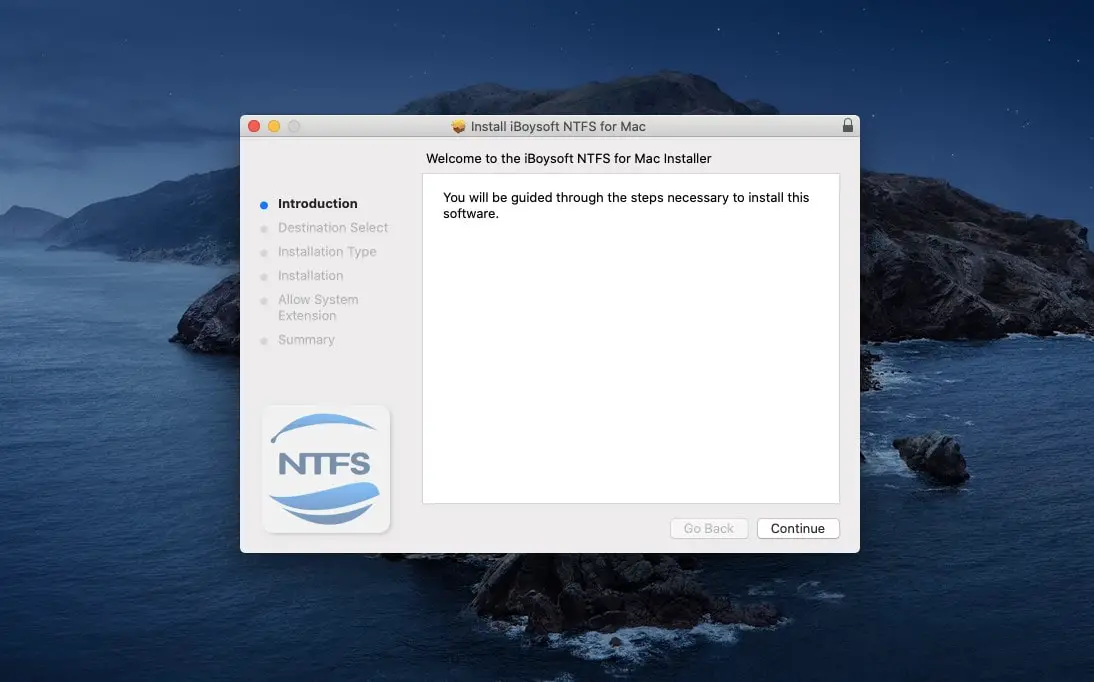1094x682 pixels.
Task: Click the disabled Go Back button
Action: point(709,528)
